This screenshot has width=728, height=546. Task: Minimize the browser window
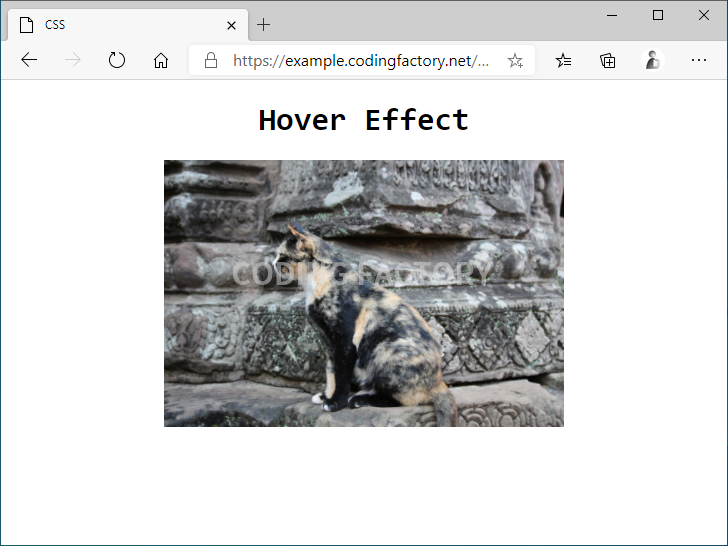tap(611, 15)
